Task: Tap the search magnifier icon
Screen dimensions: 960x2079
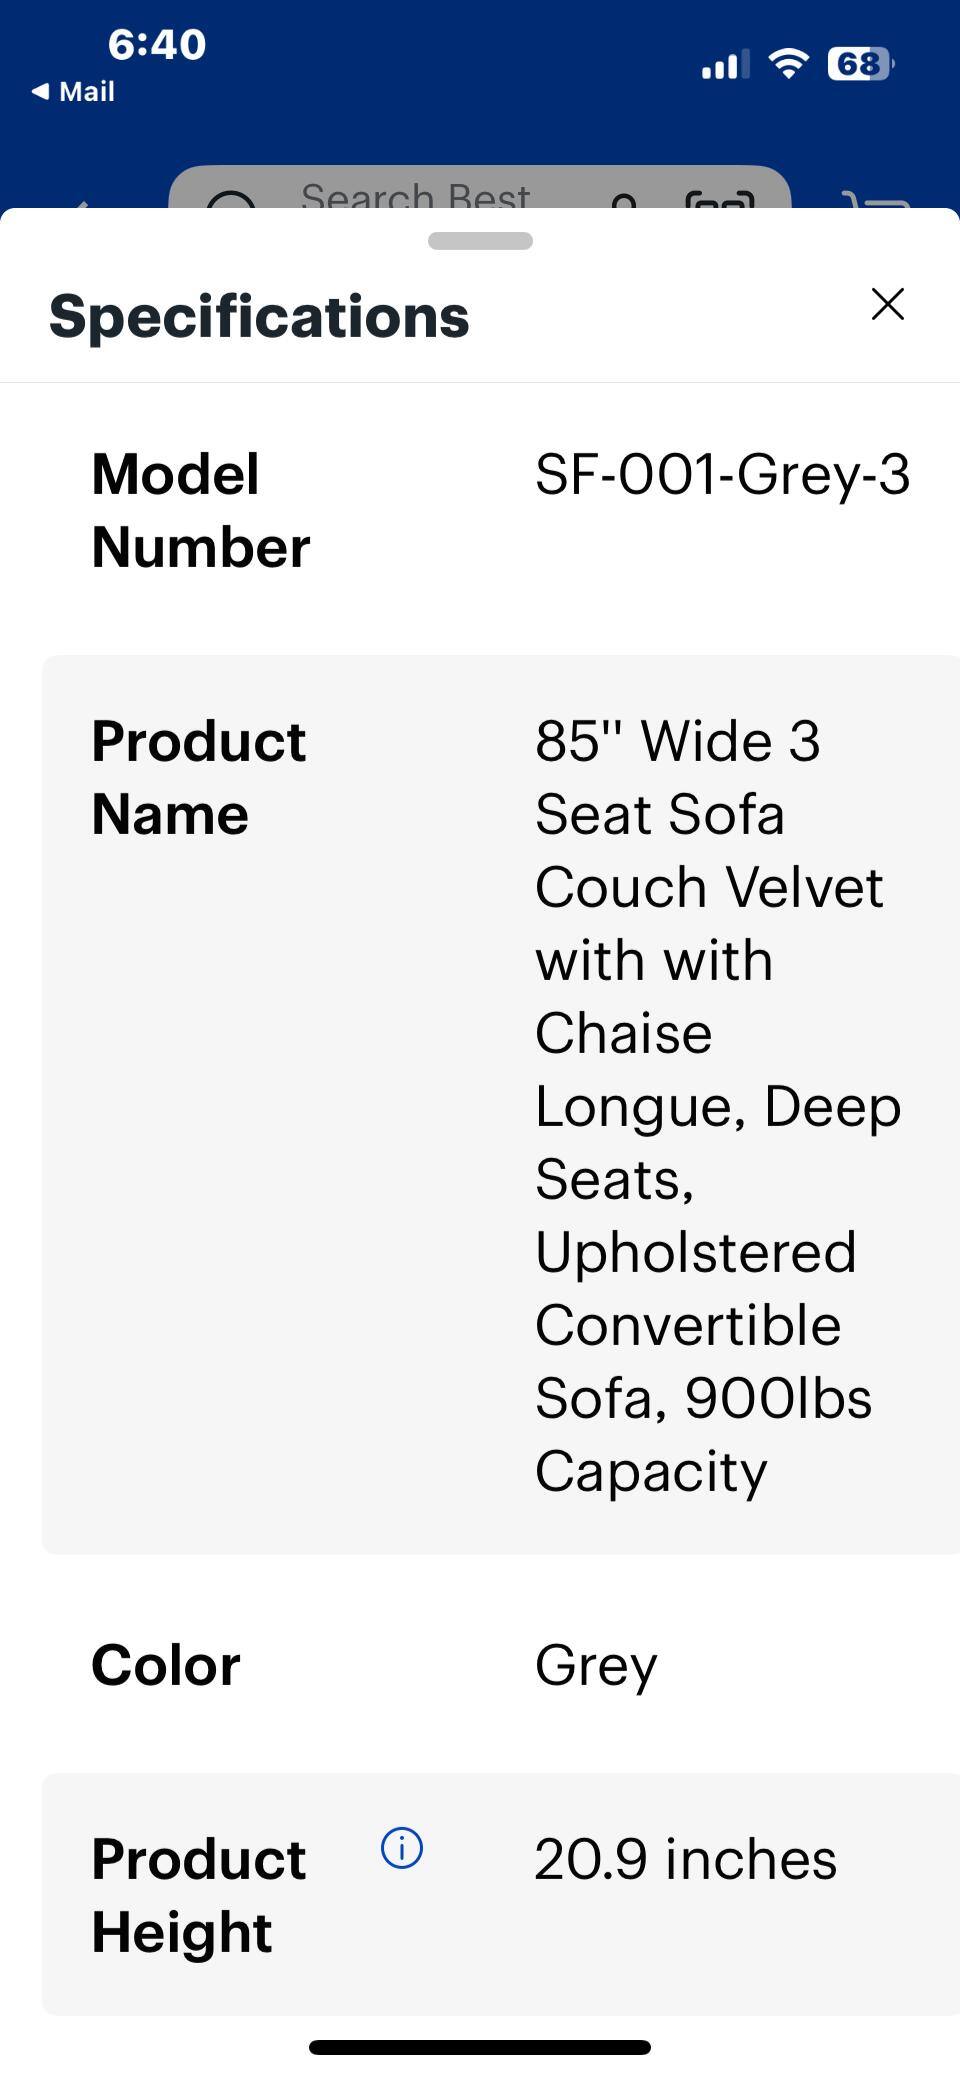Action: tap(231, 200)
